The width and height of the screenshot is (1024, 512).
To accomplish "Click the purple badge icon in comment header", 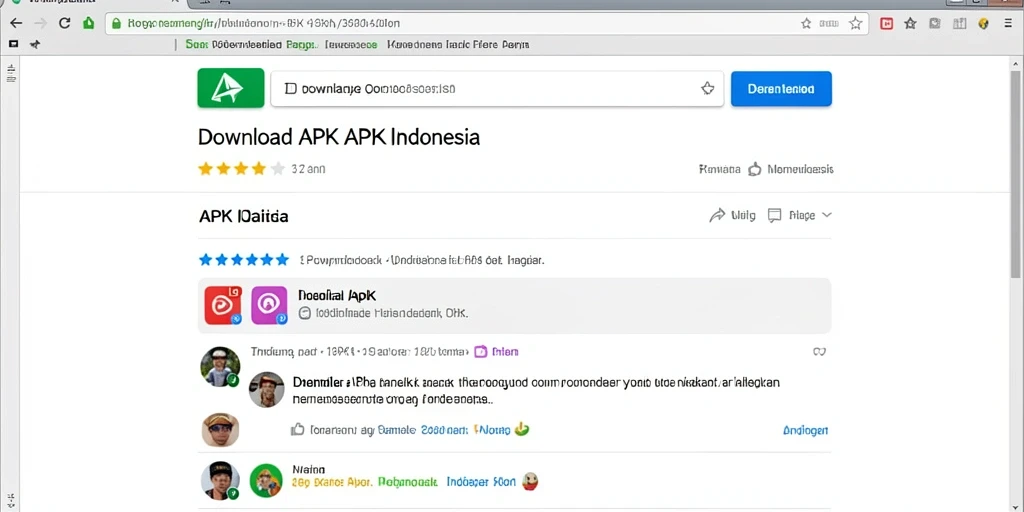I will click(481, 352).
